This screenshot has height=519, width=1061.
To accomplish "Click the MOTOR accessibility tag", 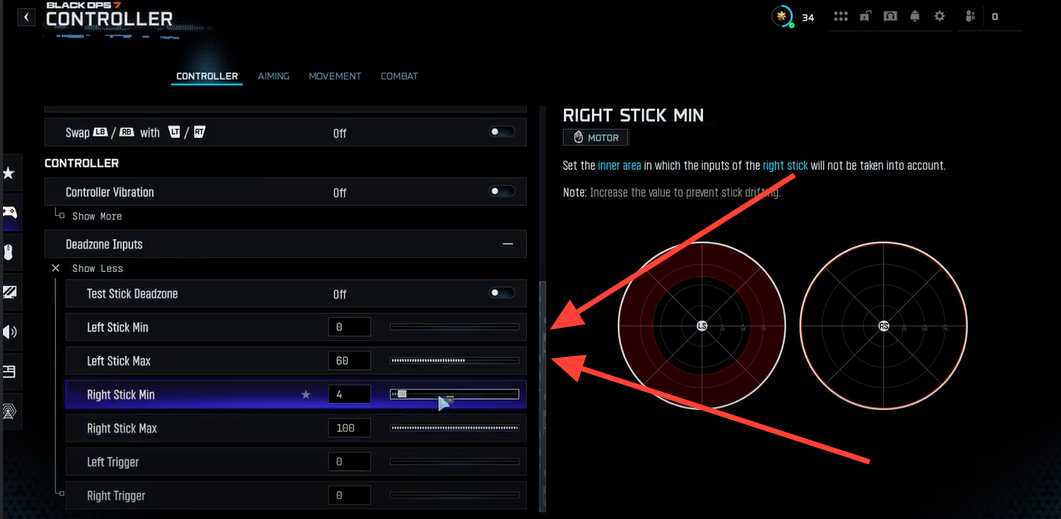I will (x=595, y=137).
